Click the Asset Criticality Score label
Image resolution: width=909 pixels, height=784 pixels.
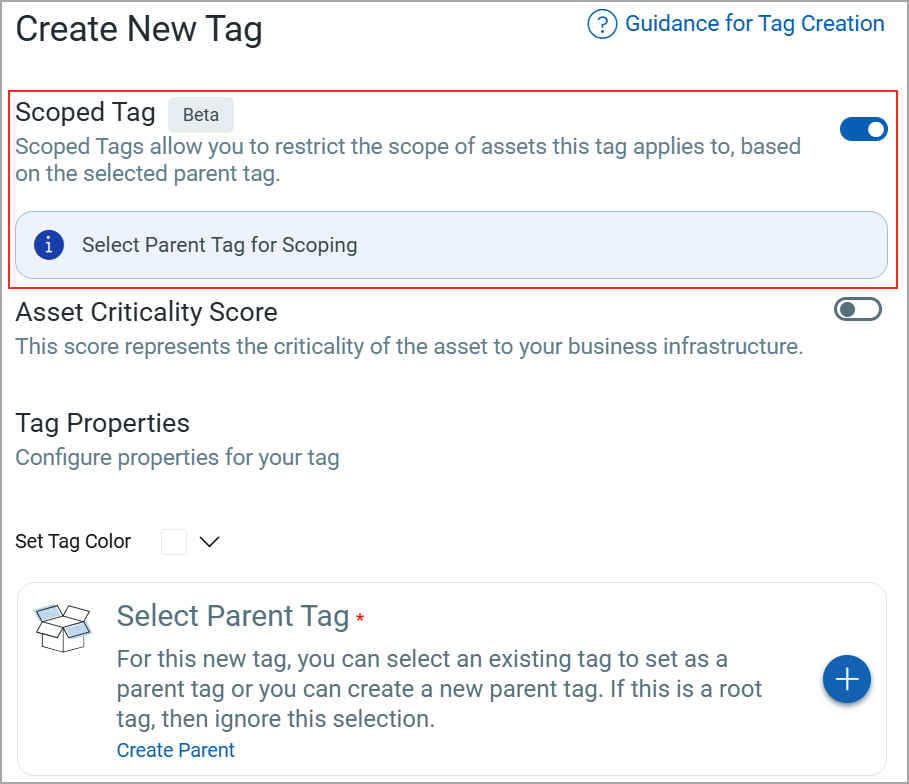click(146, 312)
